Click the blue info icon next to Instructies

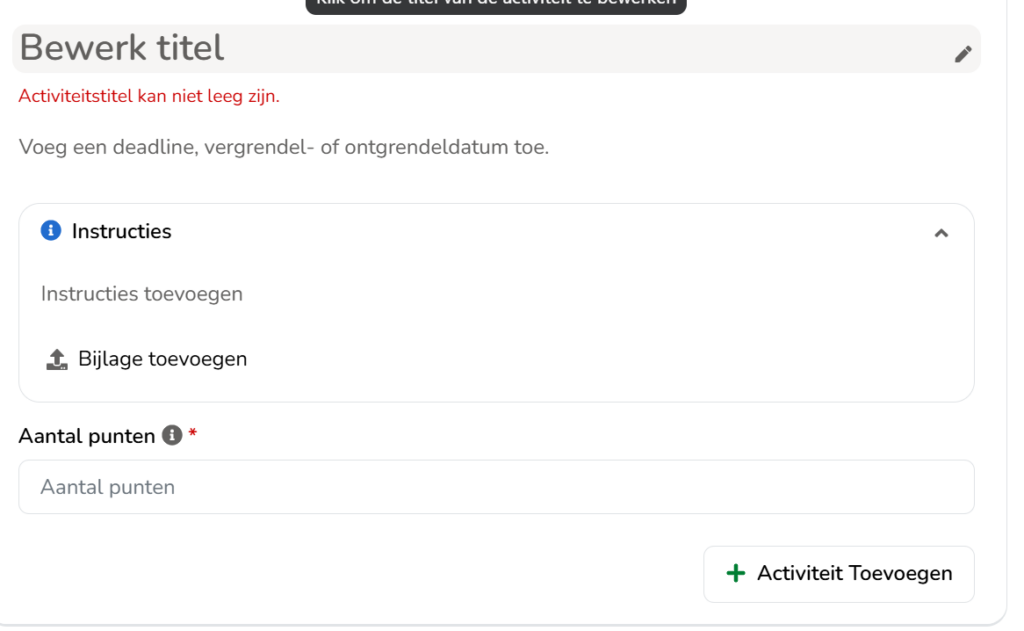click(x=51, y=231)
